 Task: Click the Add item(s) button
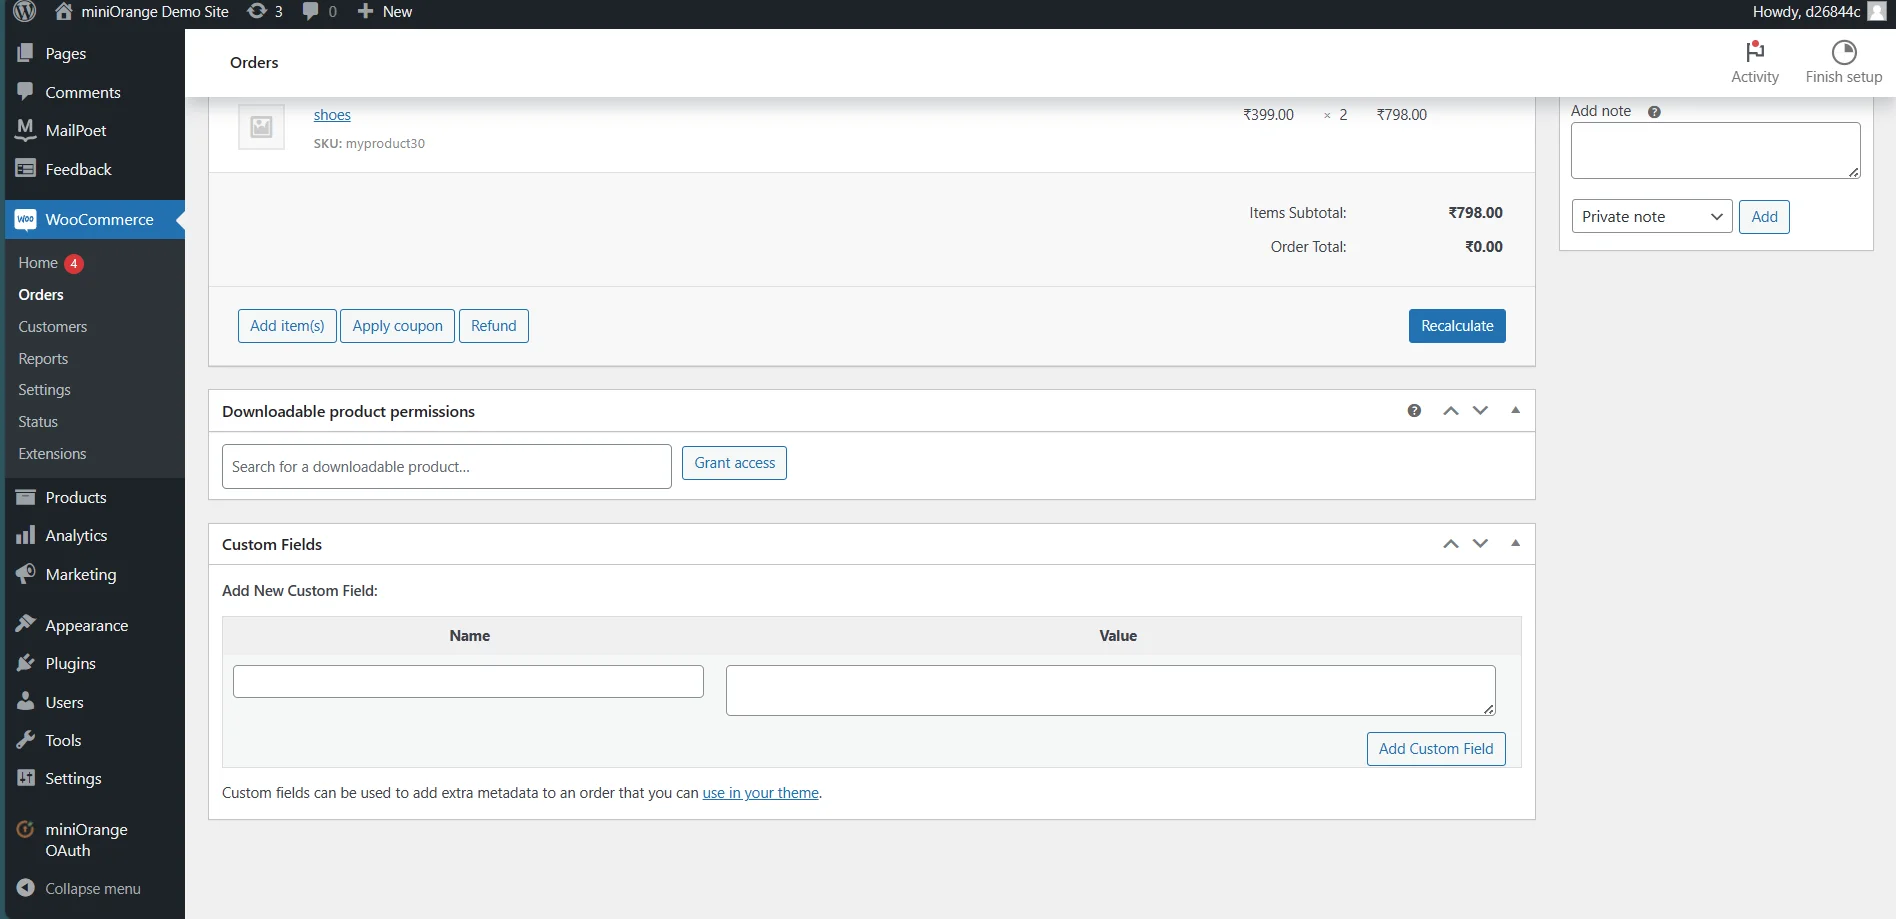(x=286, y=325)
